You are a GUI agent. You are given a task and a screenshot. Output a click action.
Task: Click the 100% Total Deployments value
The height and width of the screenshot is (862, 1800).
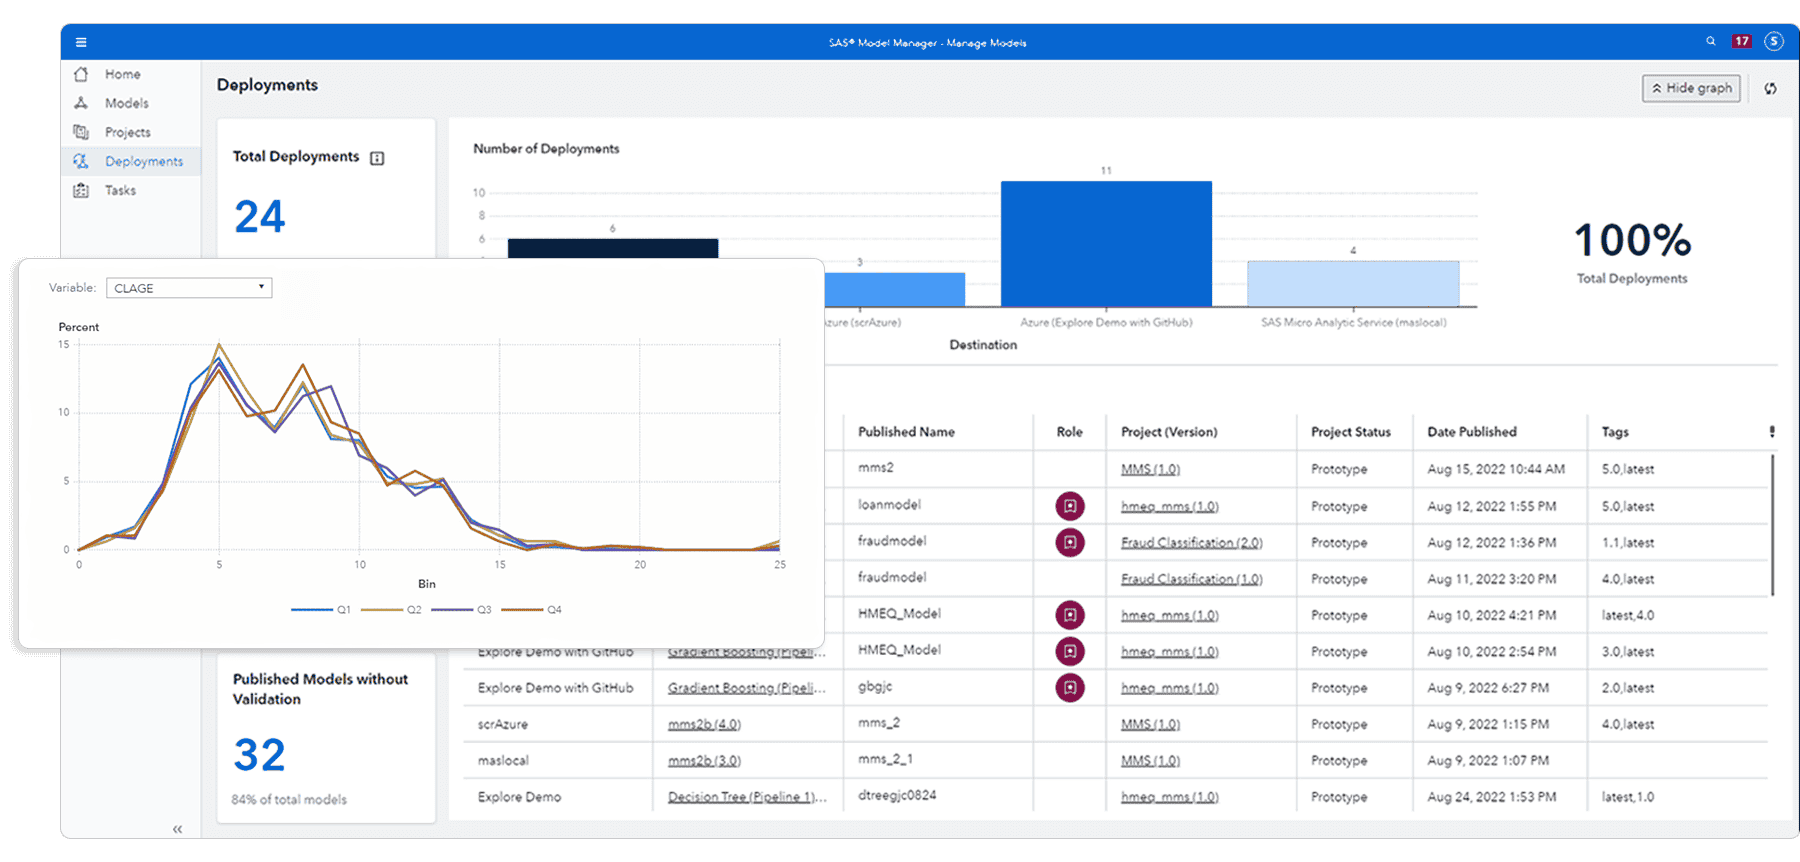click(x=1632, y=240)
